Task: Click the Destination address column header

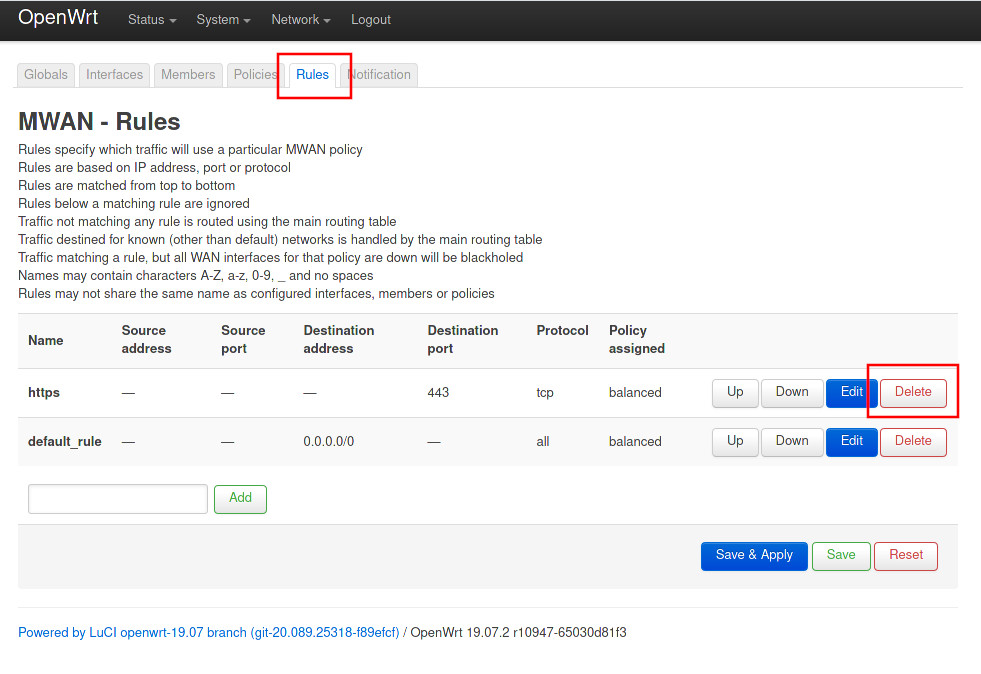Action: (x=338, y=339)
